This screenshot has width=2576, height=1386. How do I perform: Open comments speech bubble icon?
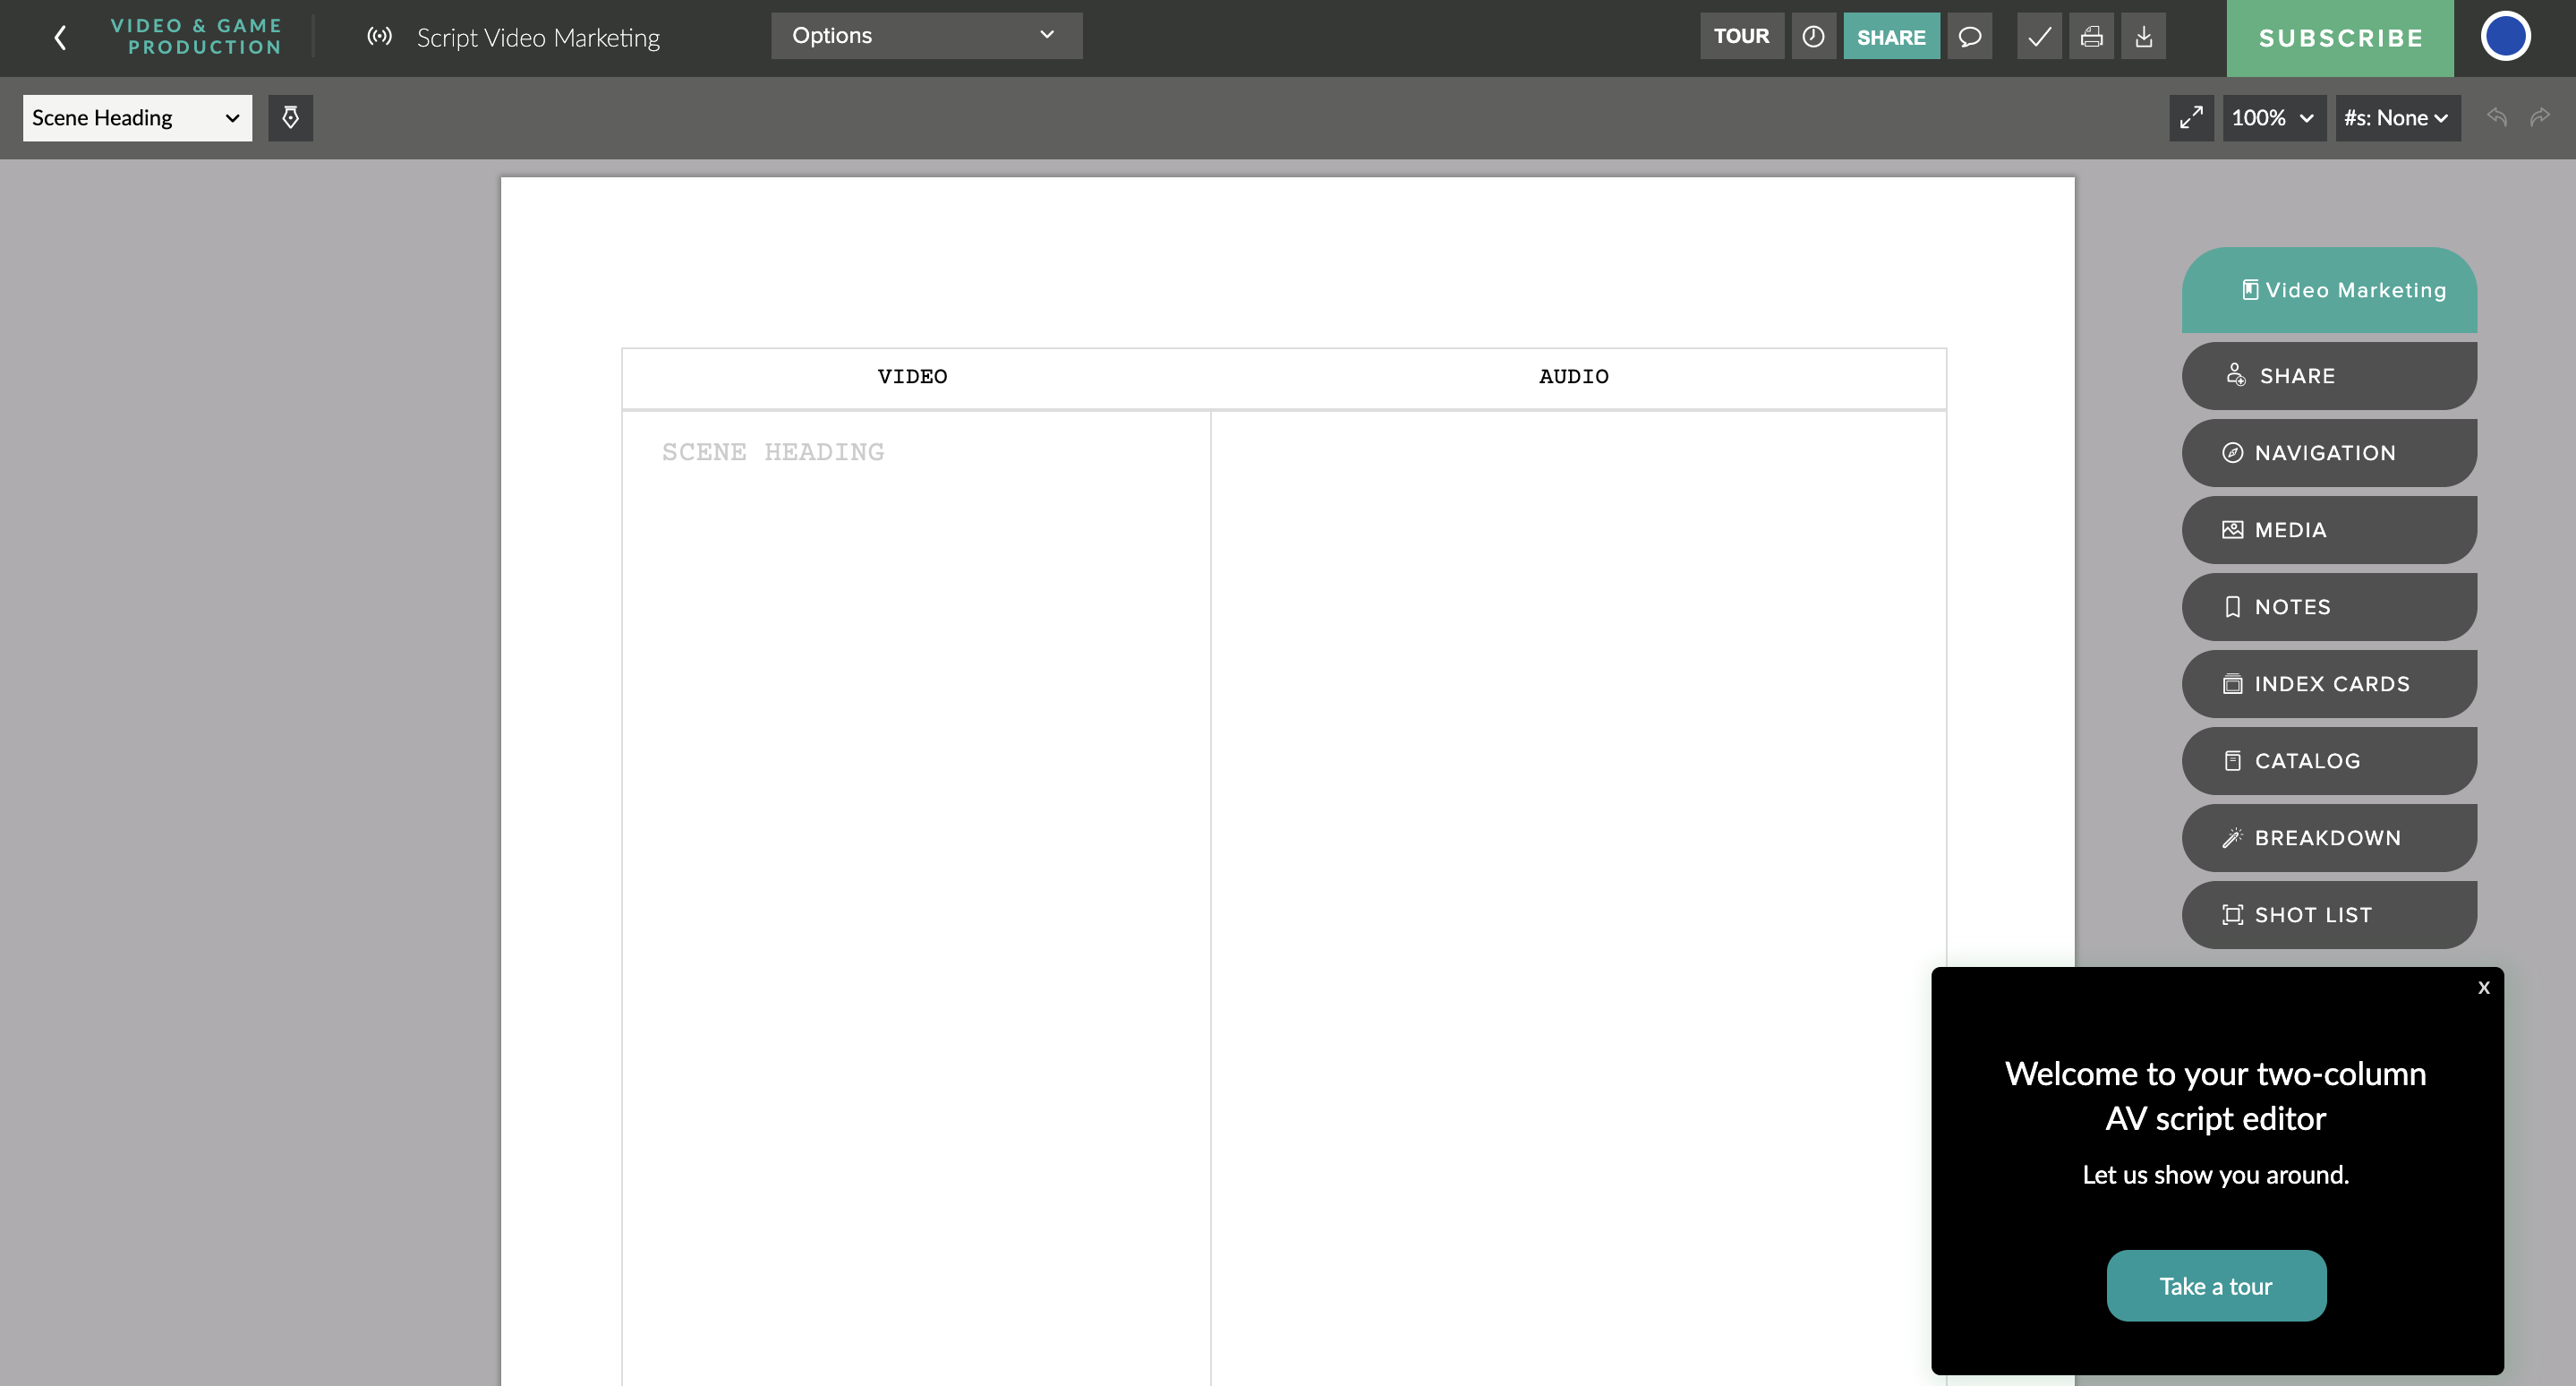pos(1969,36)
